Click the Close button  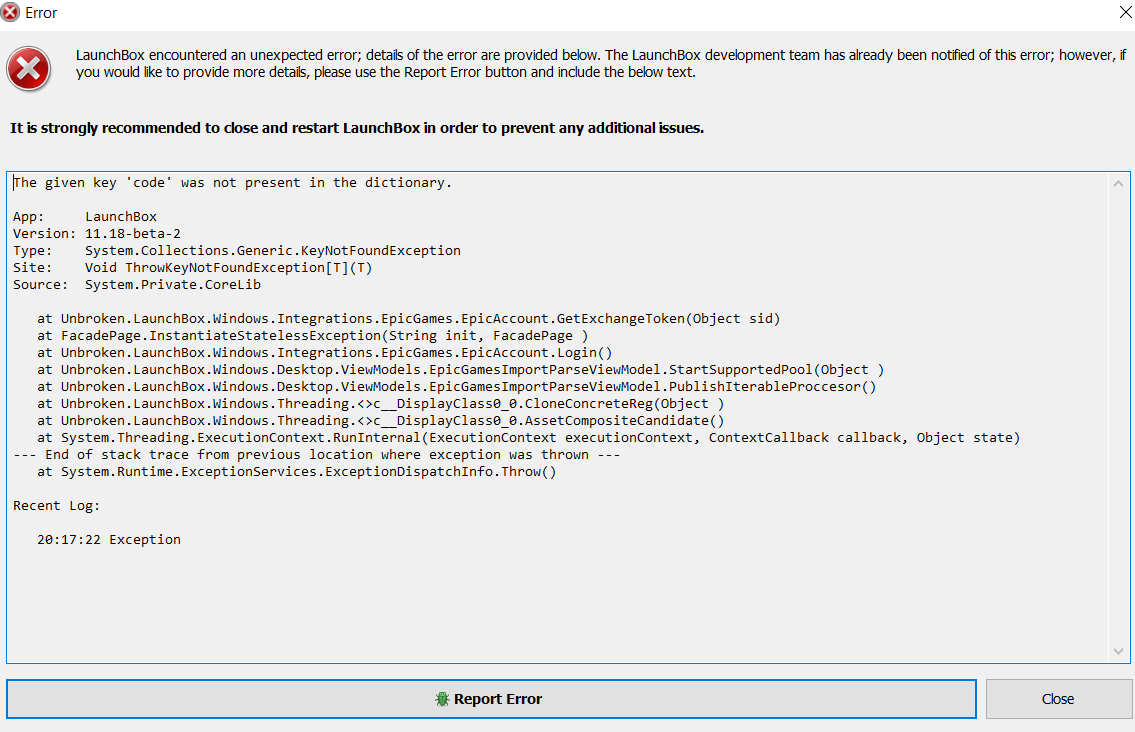pyautogui.click(x=1058, y=699)
